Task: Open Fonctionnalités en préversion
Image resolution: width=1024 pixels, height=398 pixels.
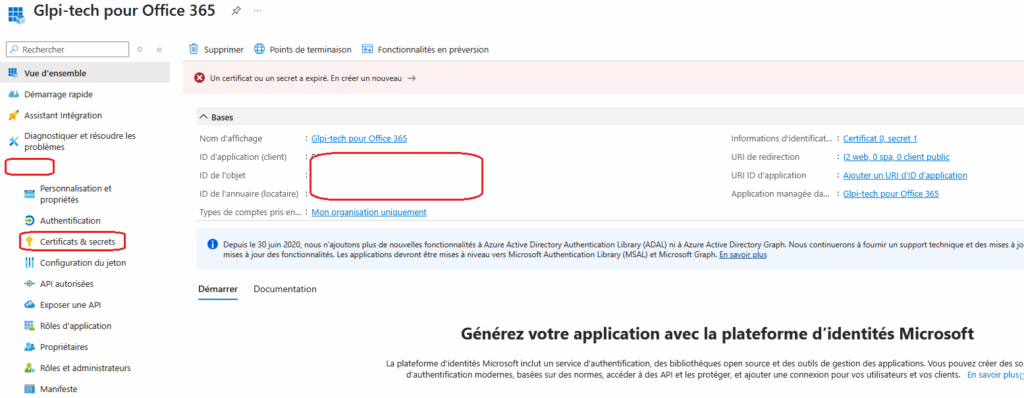Action: 425,50
